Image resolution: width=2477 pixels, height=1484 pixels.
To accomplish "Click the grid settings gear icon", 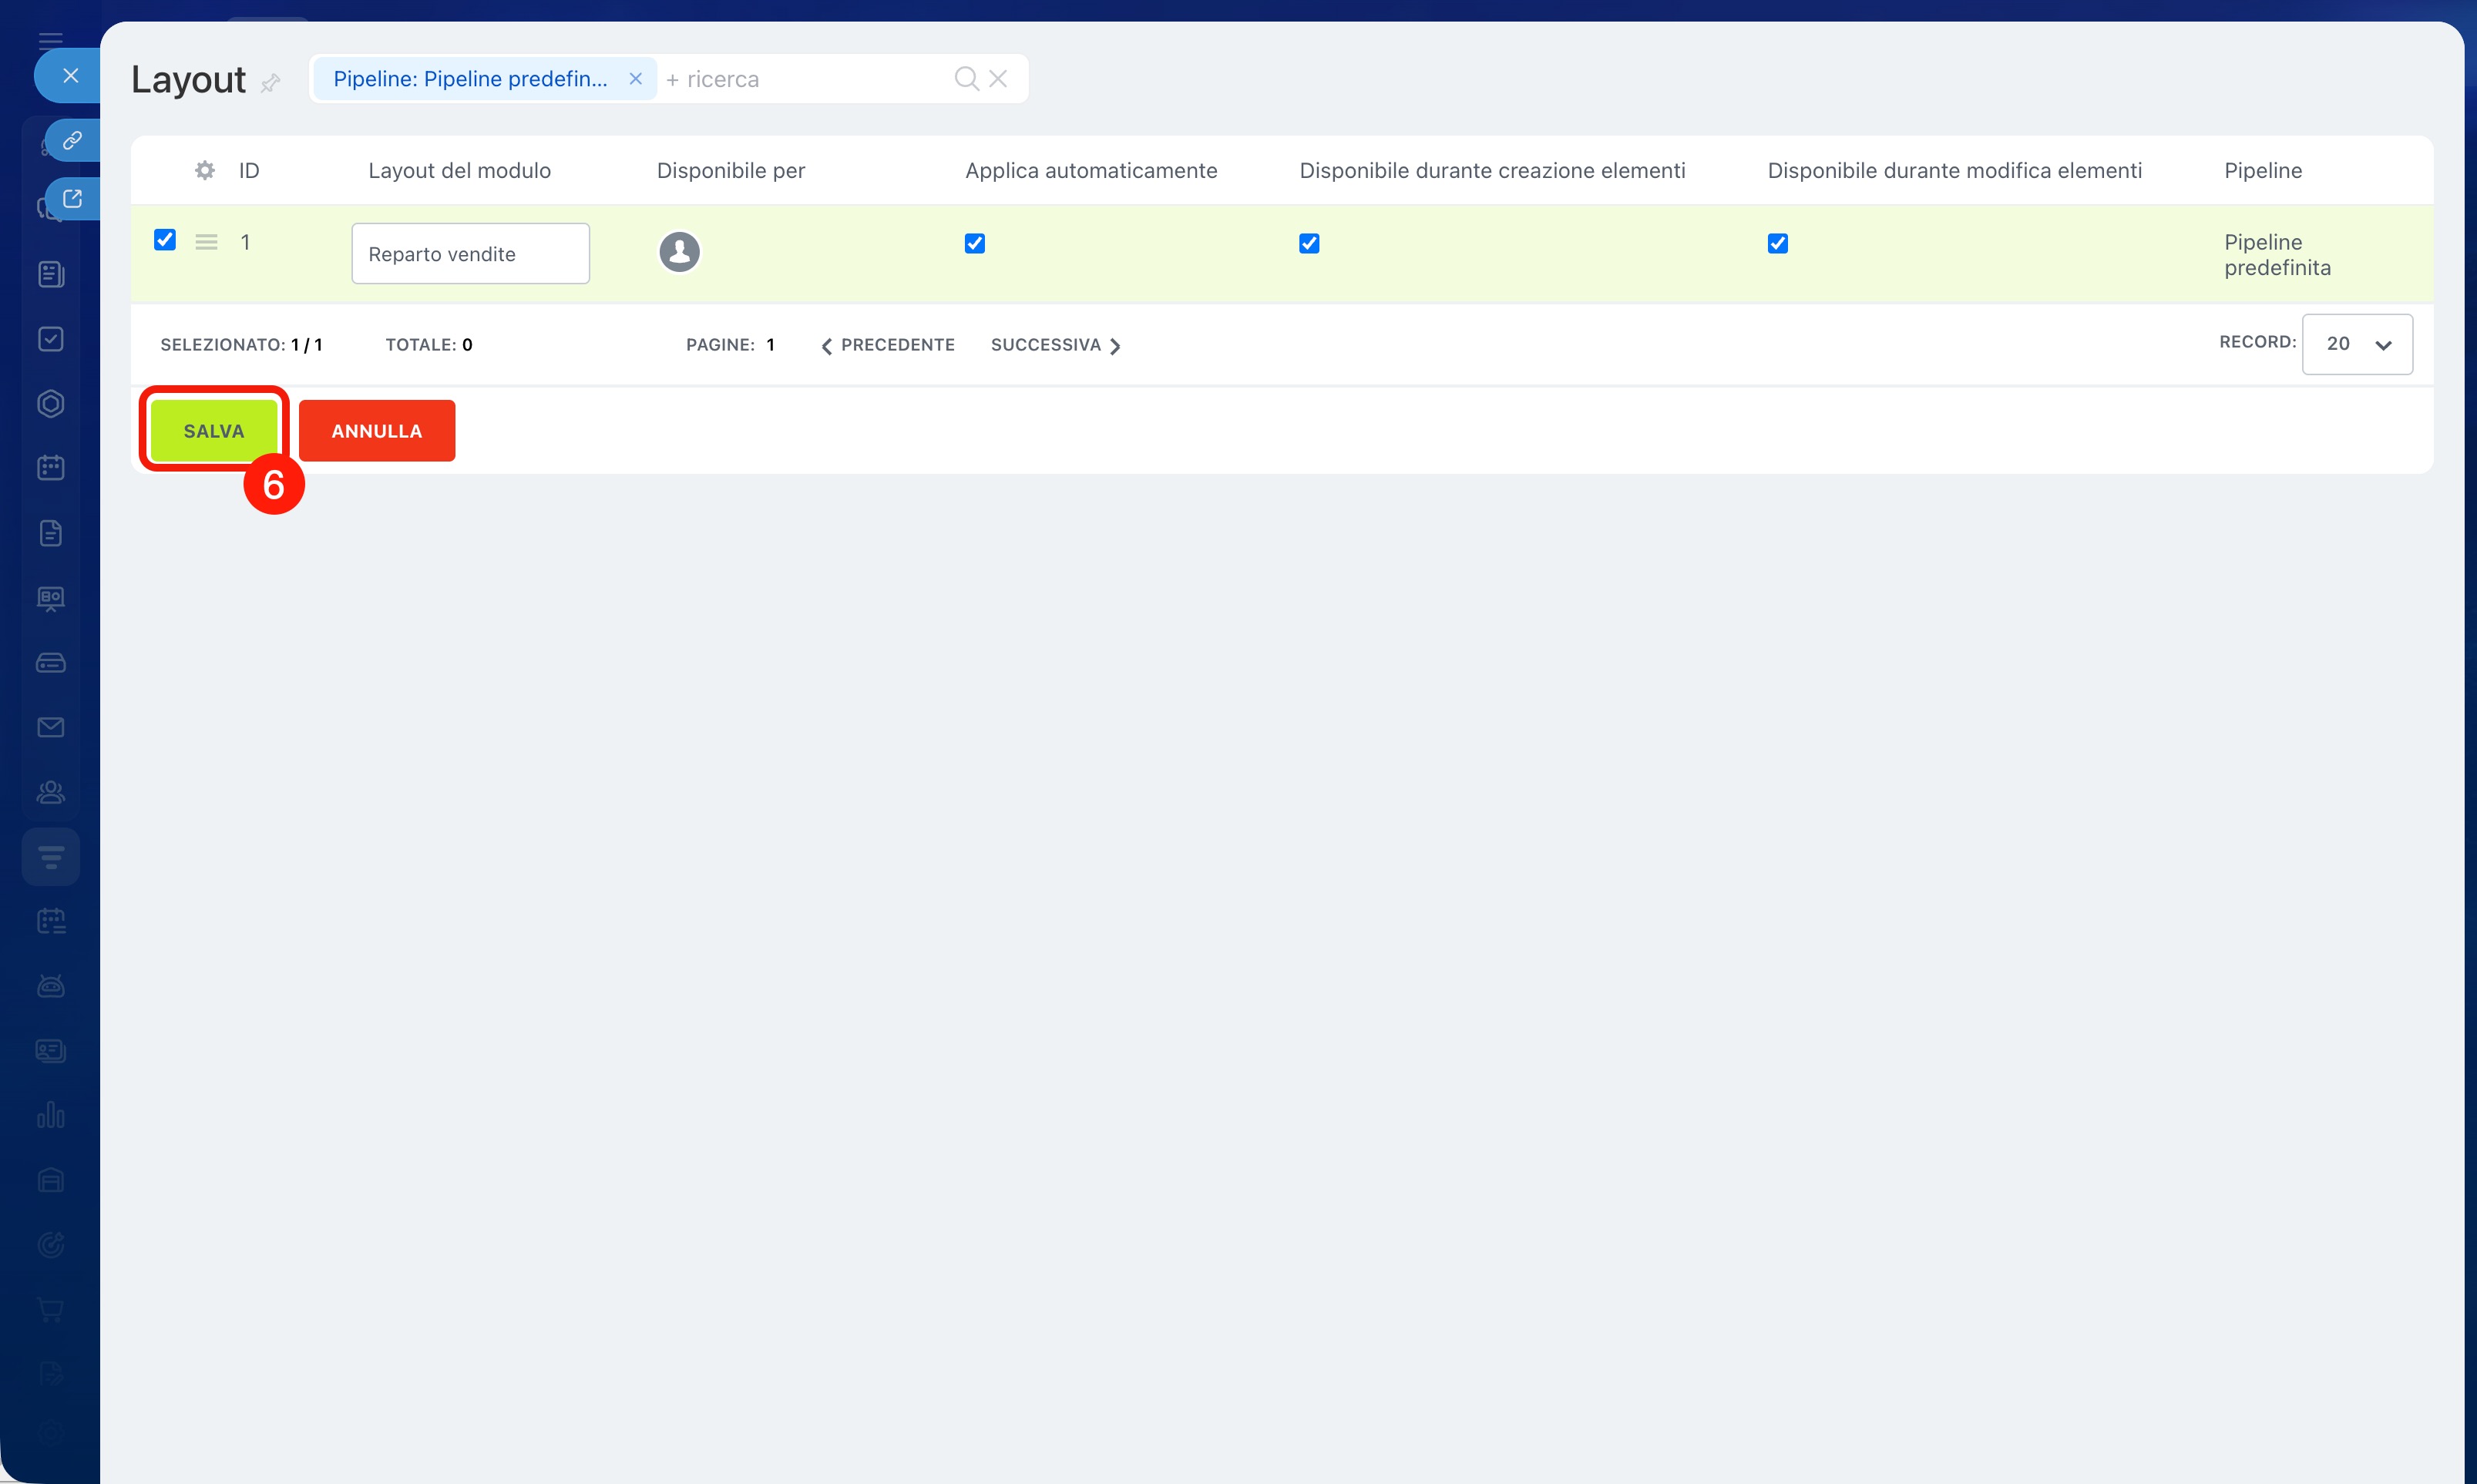I will [204, 170].
